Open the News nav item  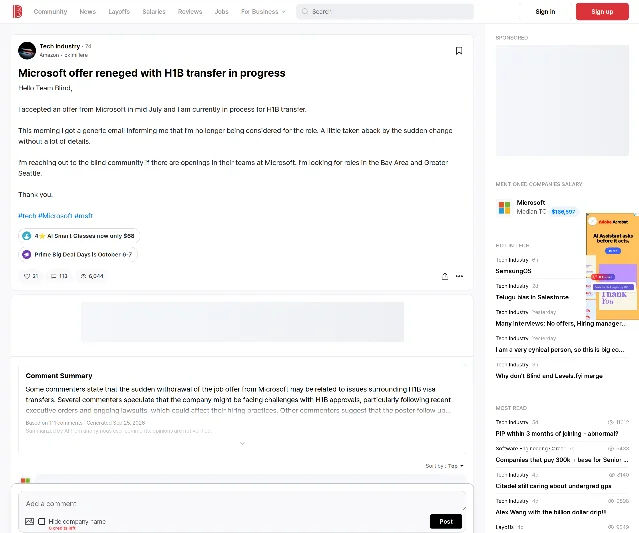[x=88, y=11]
